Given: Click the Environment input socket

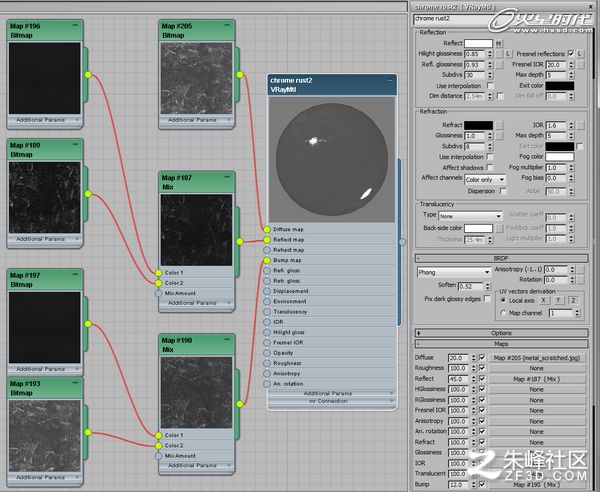Looking at the screenshot, I should click(x=267, y=302).
